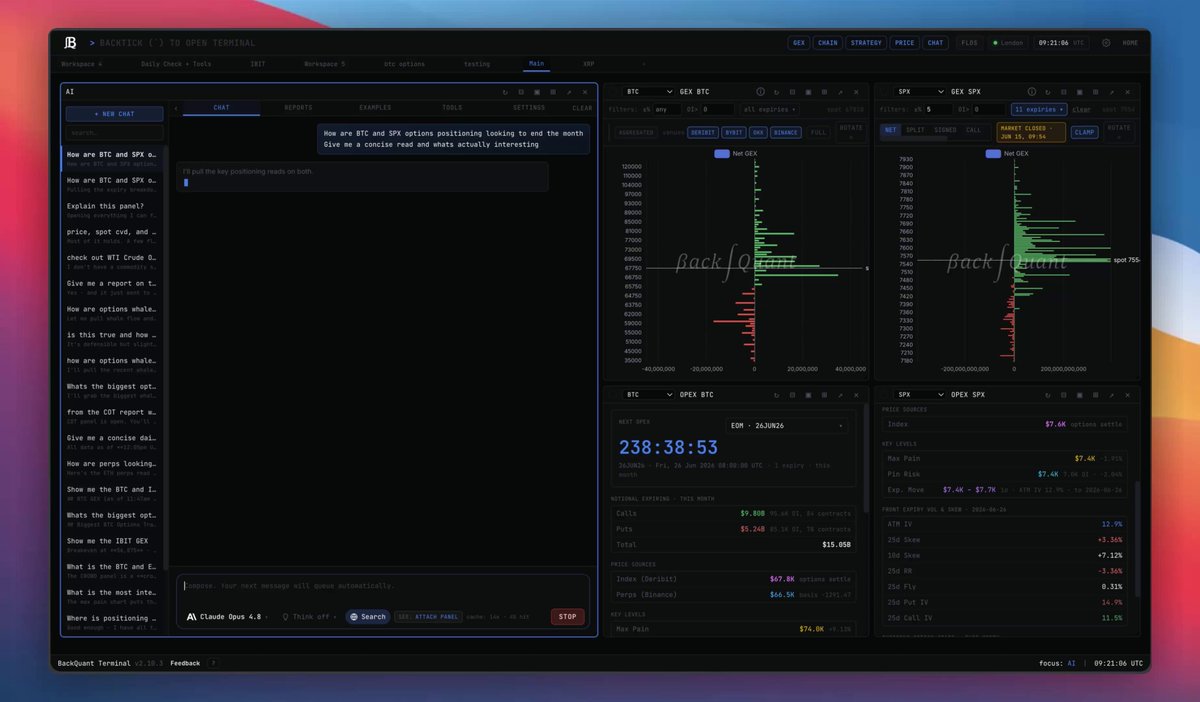Open CHAIN from top toolbar
Viewport: 1200px width, 702px height.
coord(827,43)
